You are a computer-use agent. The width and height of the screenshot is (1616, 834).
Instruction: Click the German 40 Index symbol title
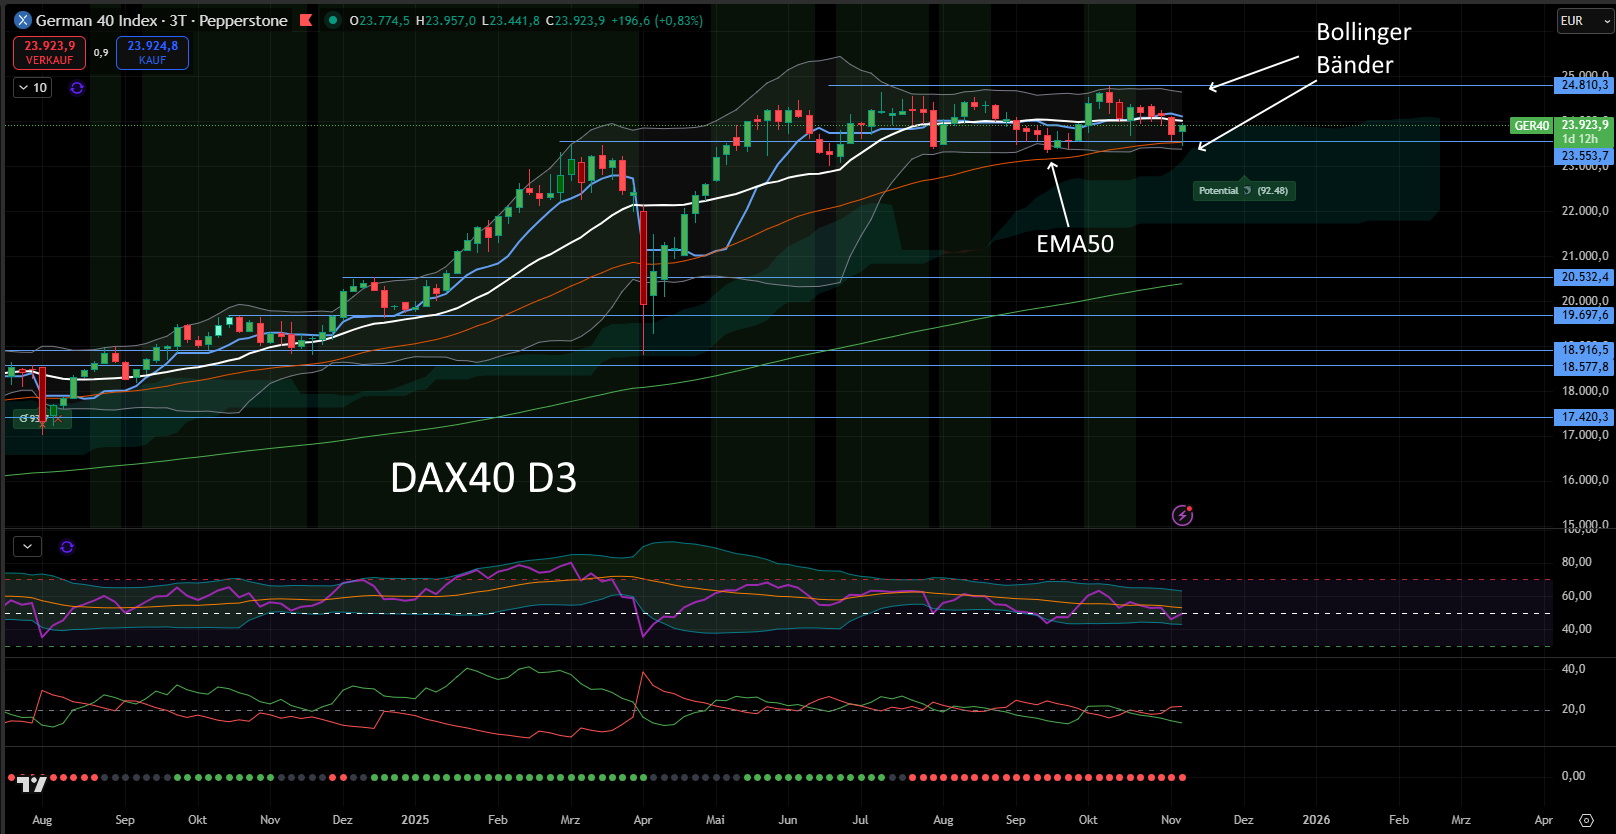tap(96, 21)
